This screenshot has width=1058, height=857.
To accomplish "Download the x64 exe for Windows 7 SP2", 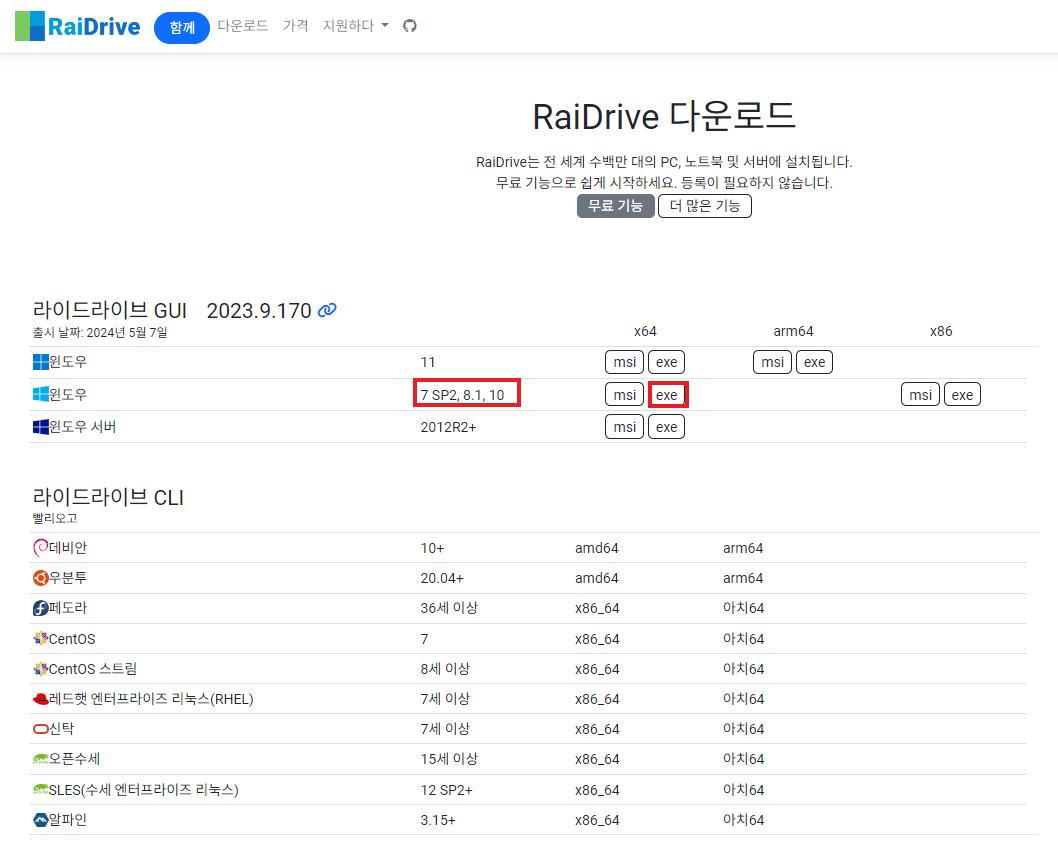I will coord(666,394).
